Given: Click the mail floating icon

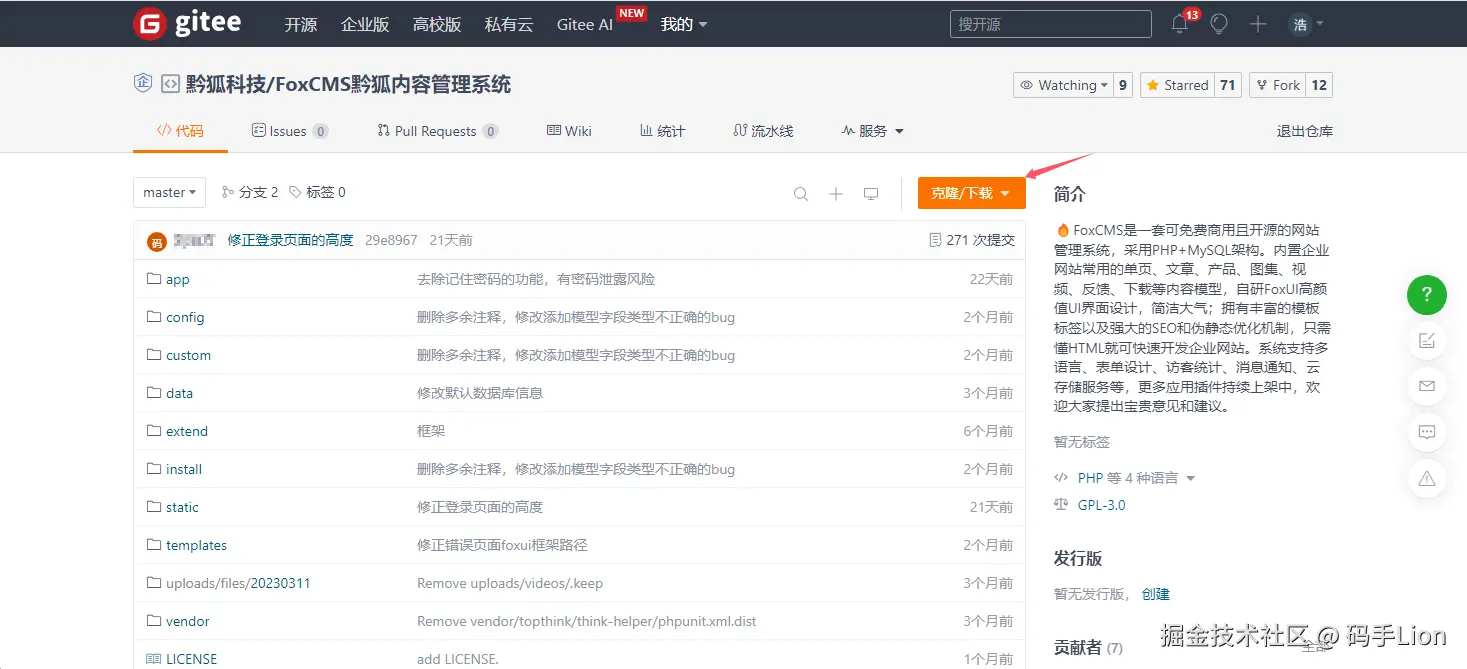Looking at the screenshot, I should pos(1427,386).
